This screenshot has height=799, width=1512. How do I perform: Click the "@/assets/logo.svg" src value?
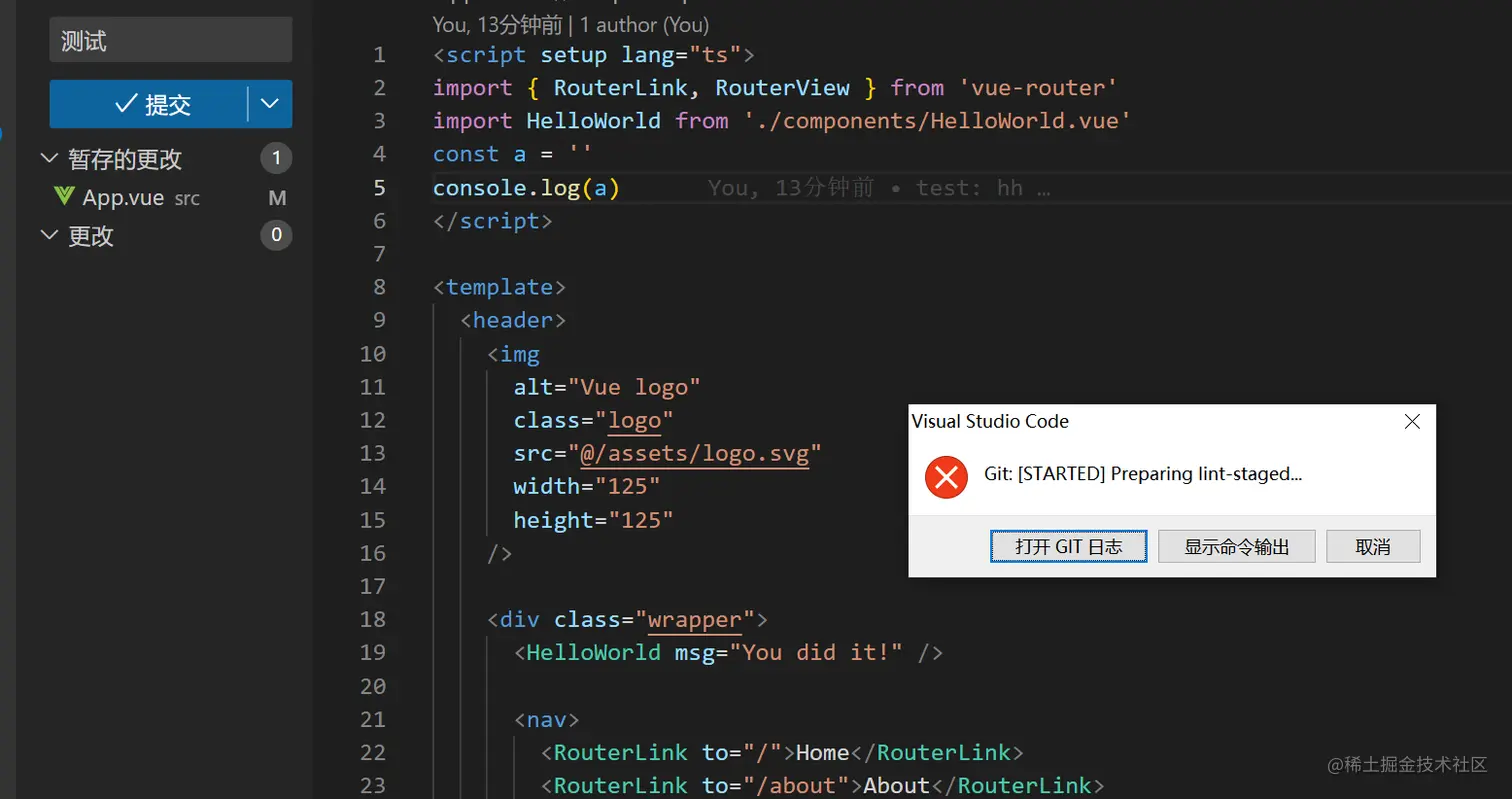click(x=694, y=453)
